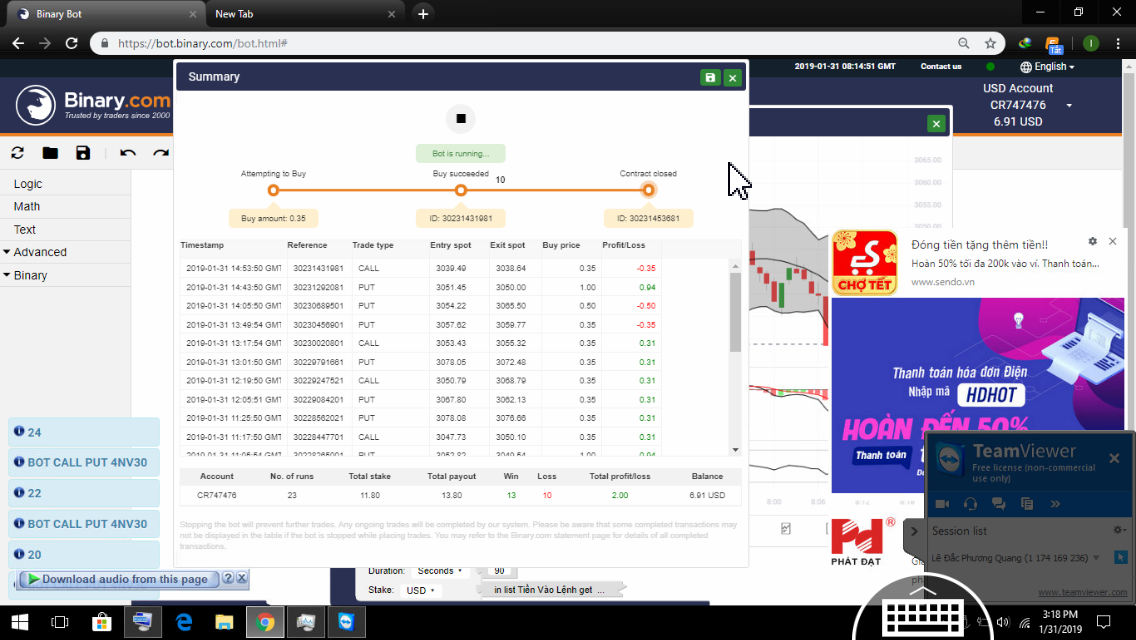
Task: Open TeamViewer from the taskbar
Action: [x=346, y=623]
